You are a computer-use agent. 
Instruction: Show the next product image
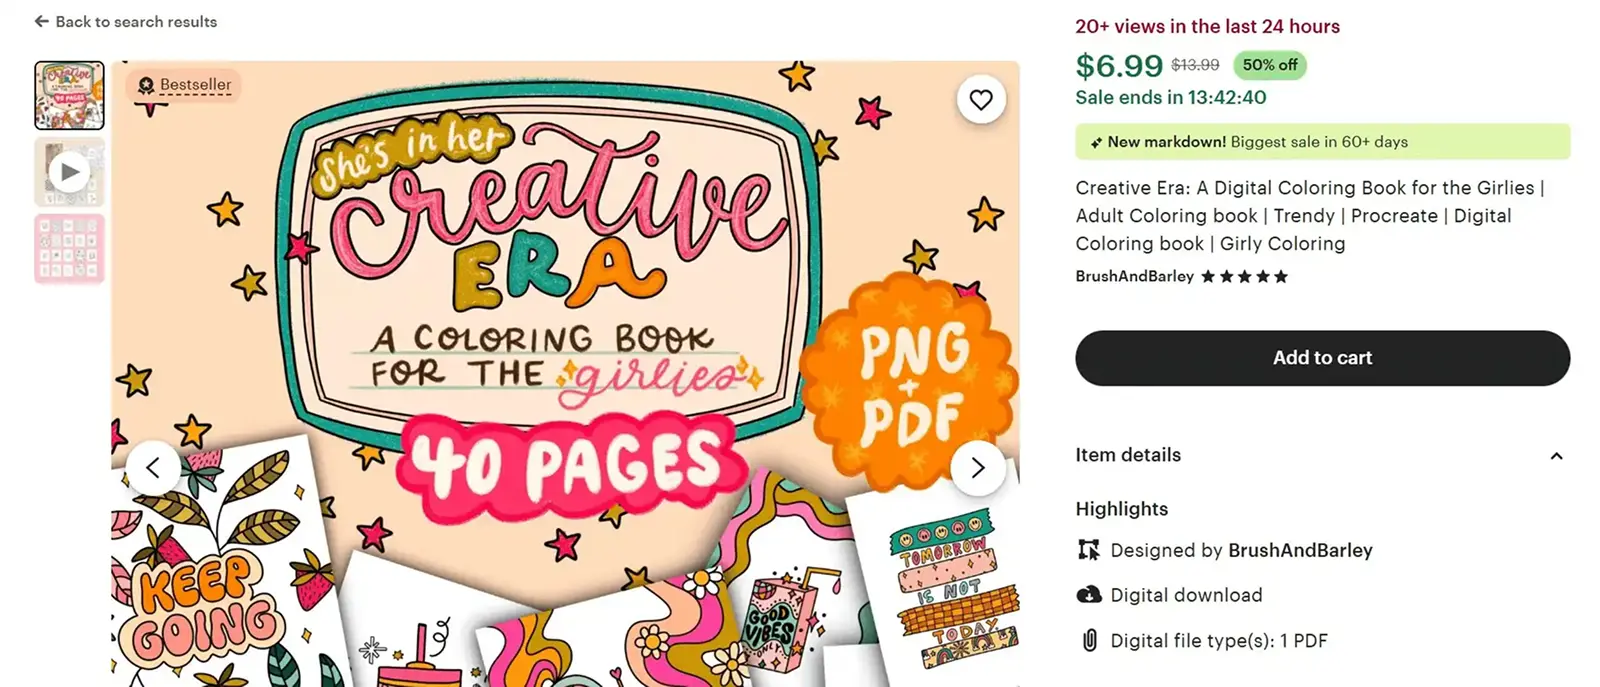[978, 467]
